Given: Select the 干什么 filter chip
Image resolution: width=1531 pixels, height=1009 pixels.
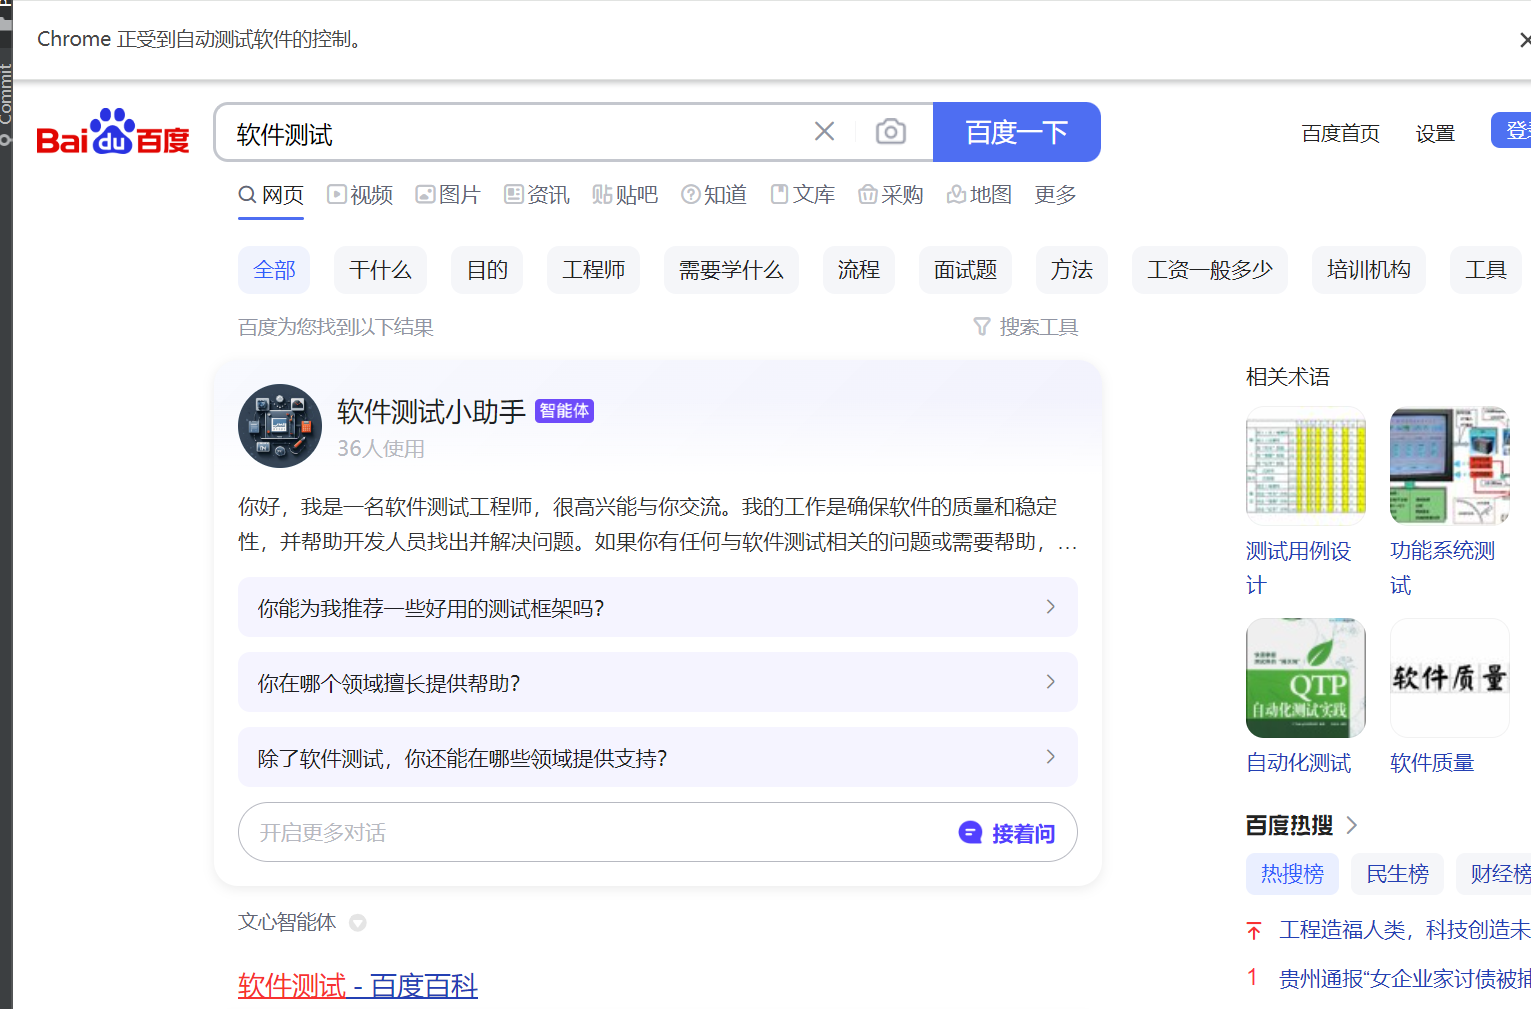Looking at the screenshot, I should (380, 270).
